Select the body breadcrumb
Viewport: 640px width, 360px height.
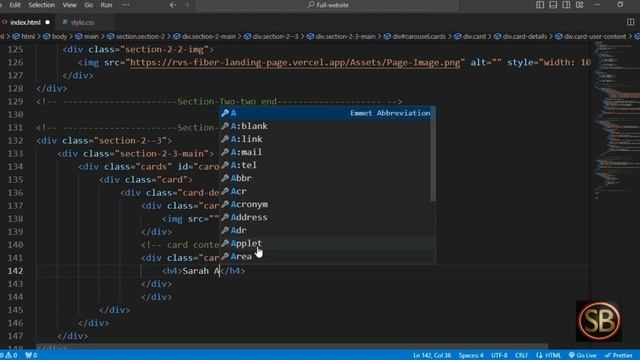pyautogui.click(x=55, y=36)
